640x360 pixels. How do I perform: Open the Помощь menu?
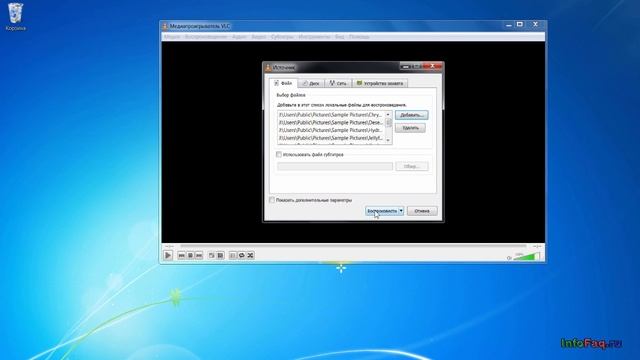[x=359, y=37]
